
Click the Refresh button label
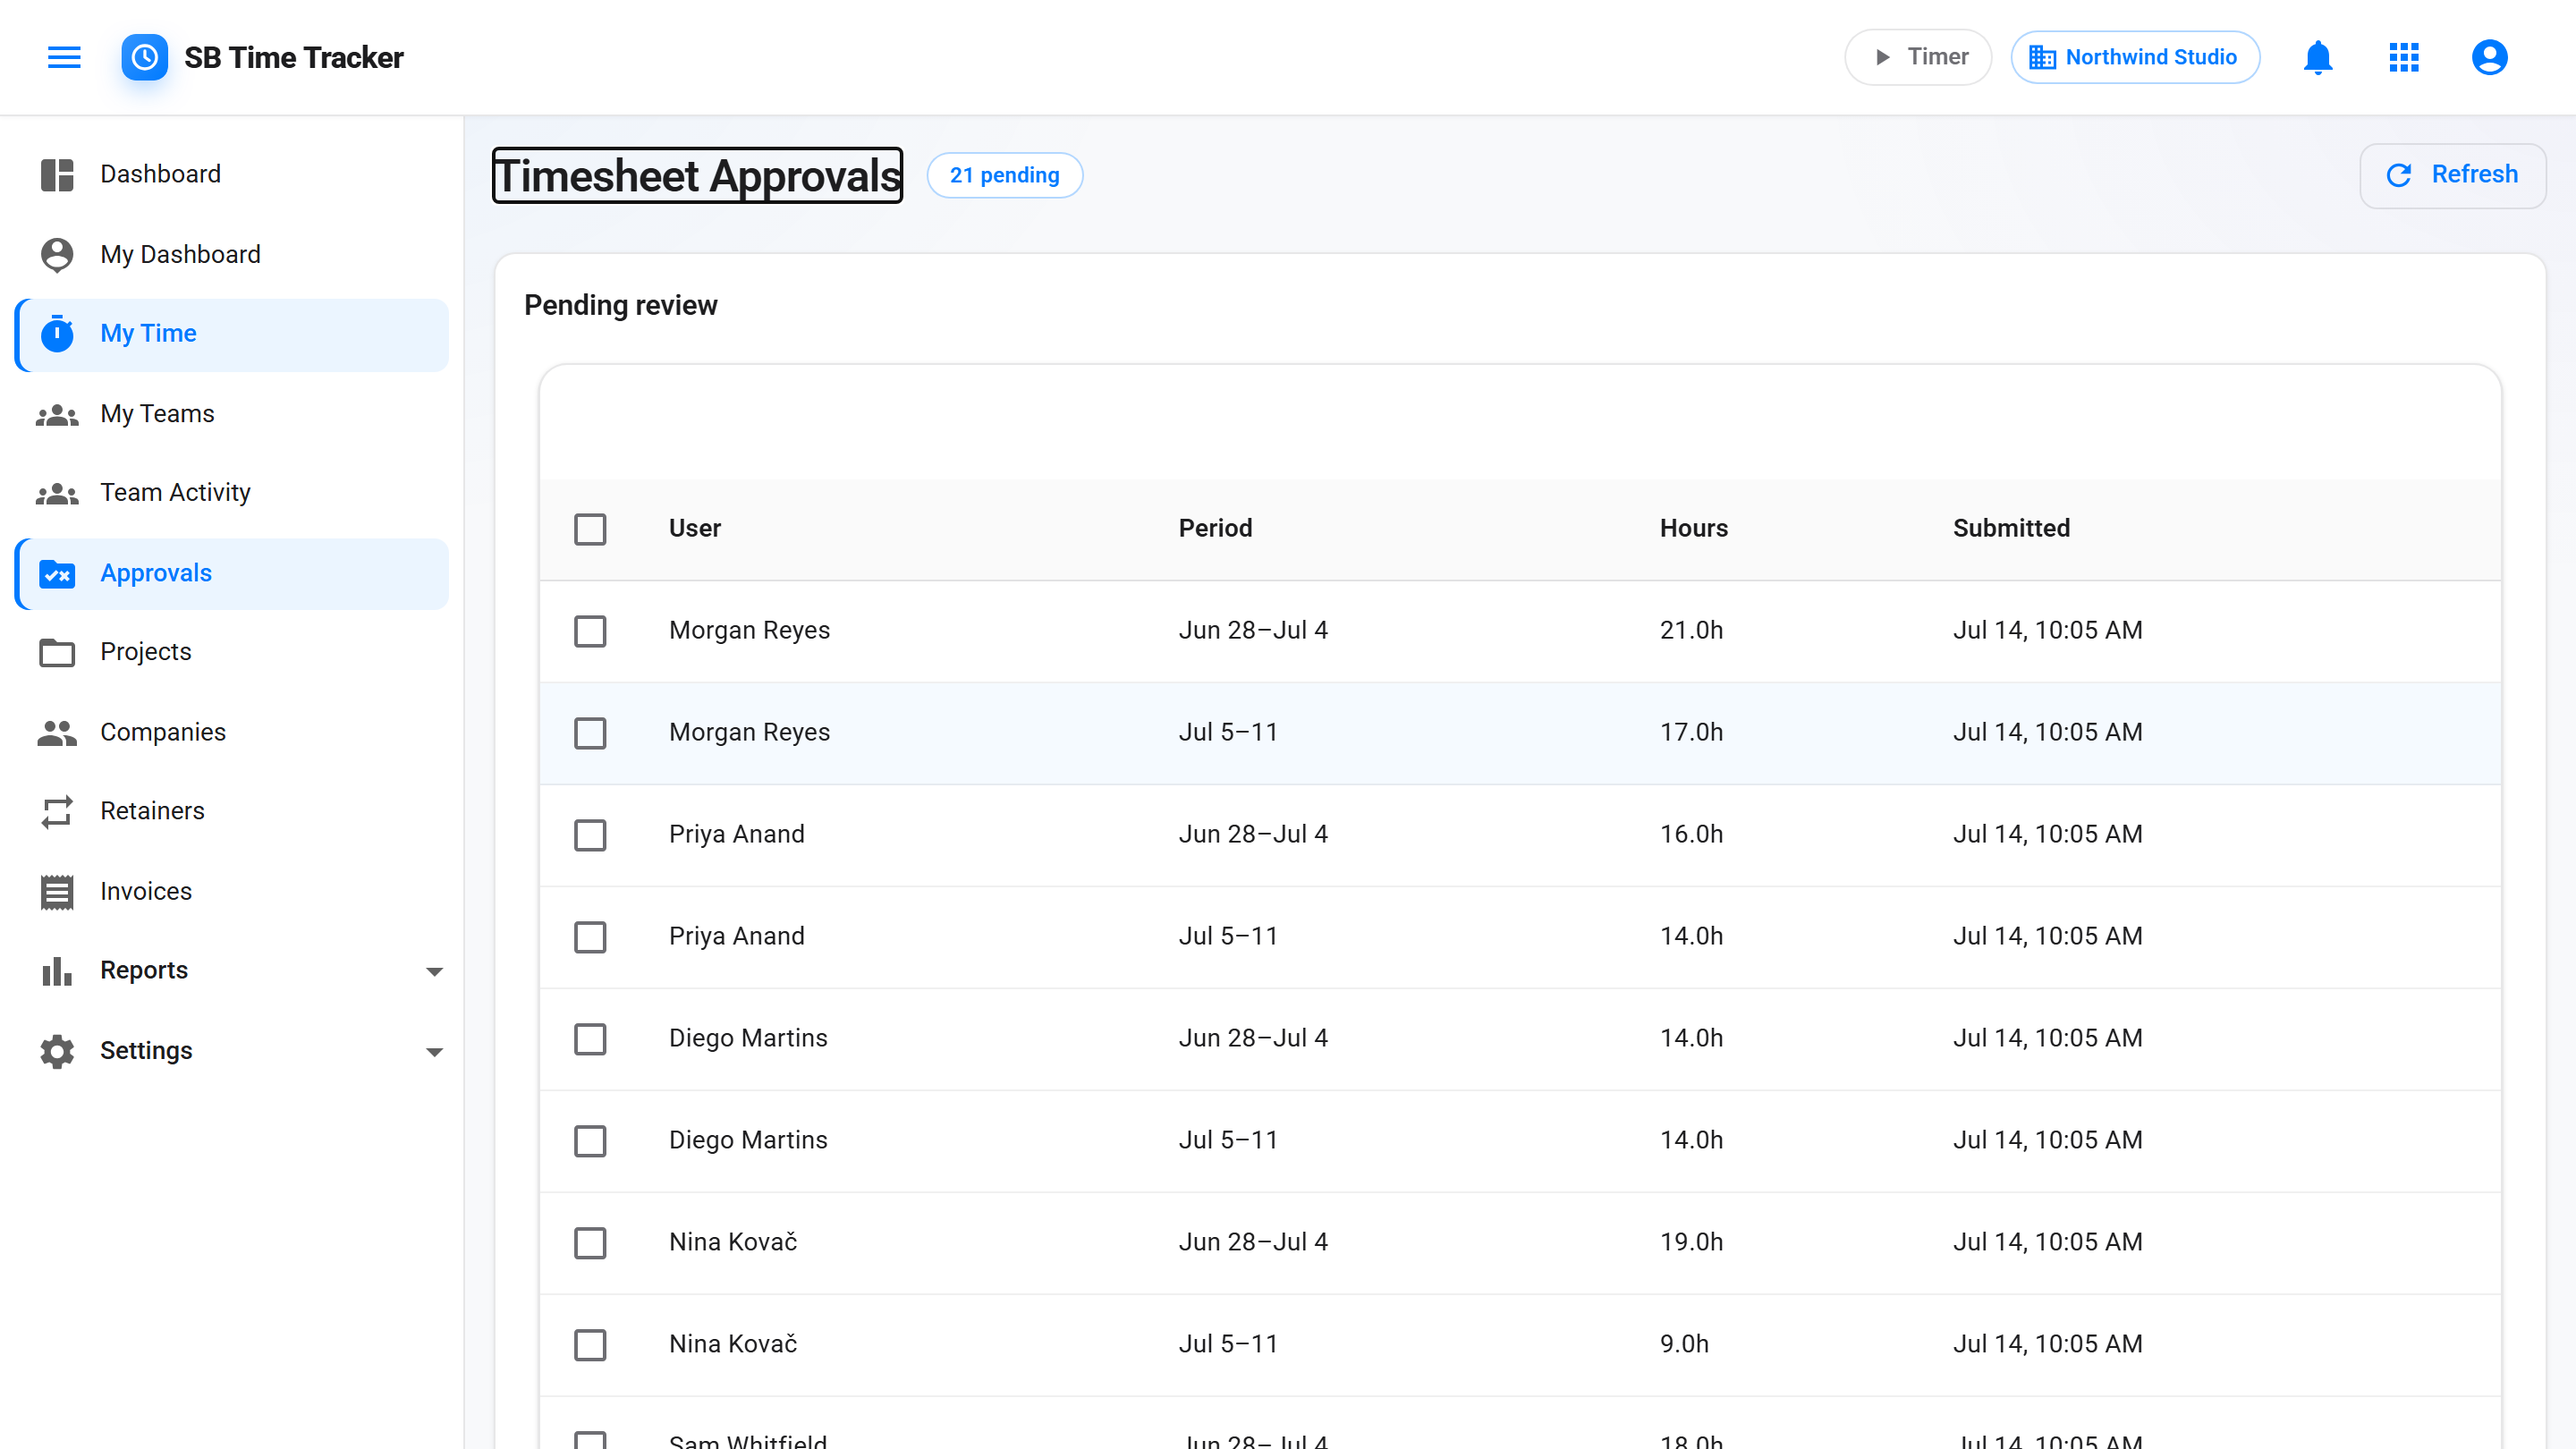[2474, 175]
